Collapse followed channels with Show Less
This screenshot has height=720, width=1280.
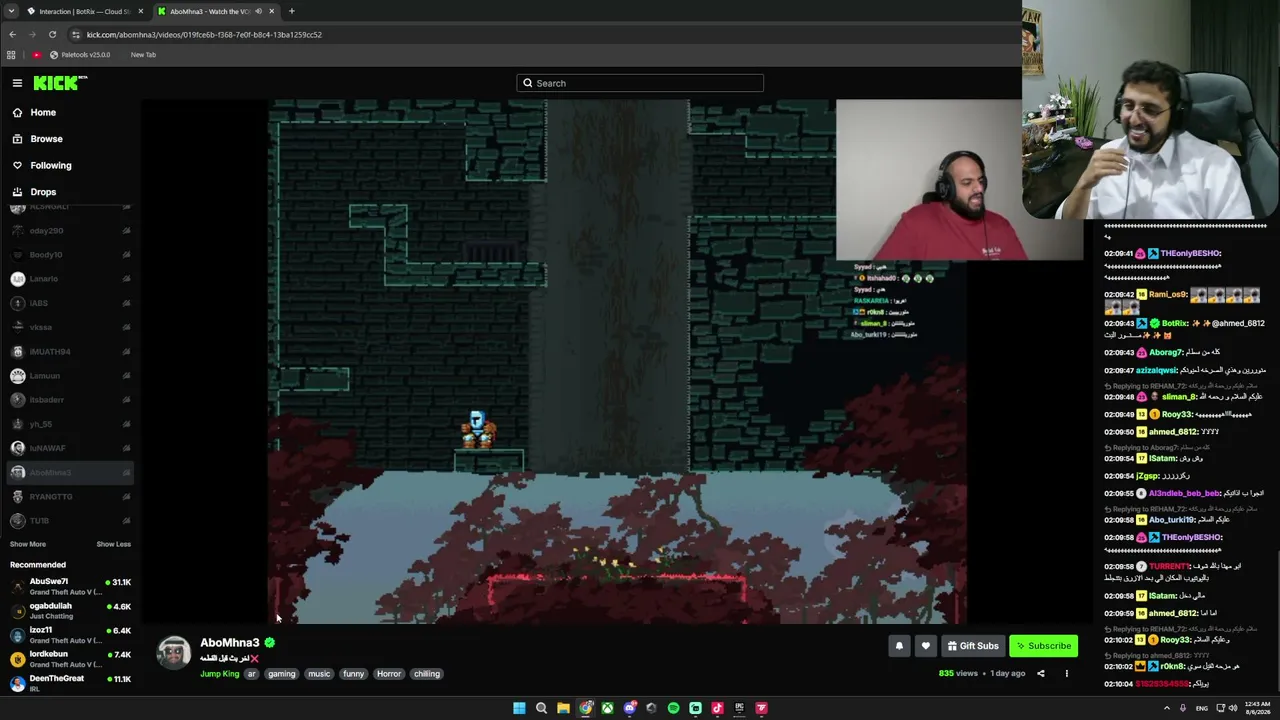coord(113,544)
